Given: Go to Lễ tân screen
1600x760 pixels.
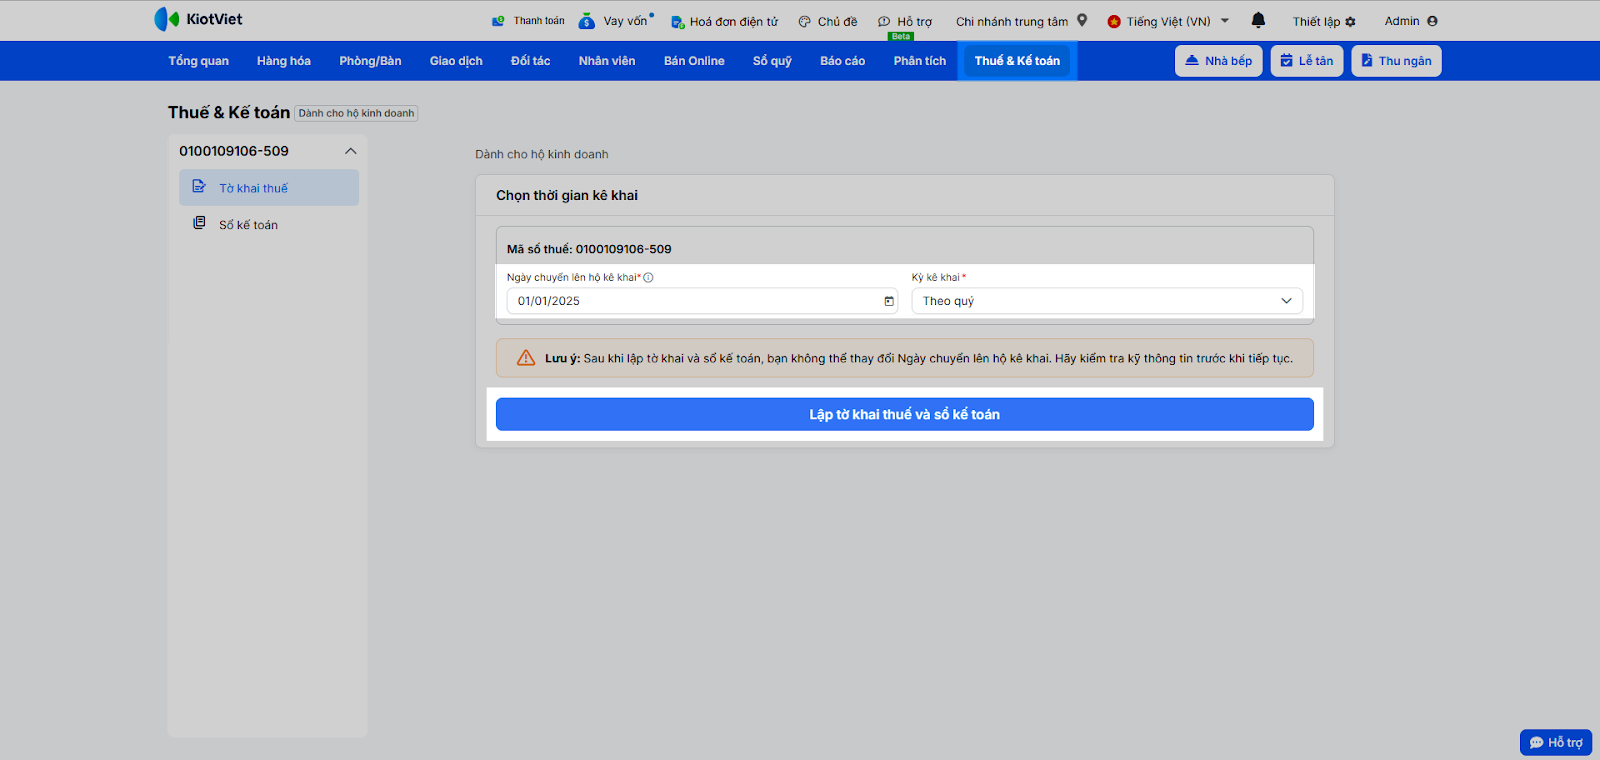Looking at the screenshot, I should click(1307, 61).
